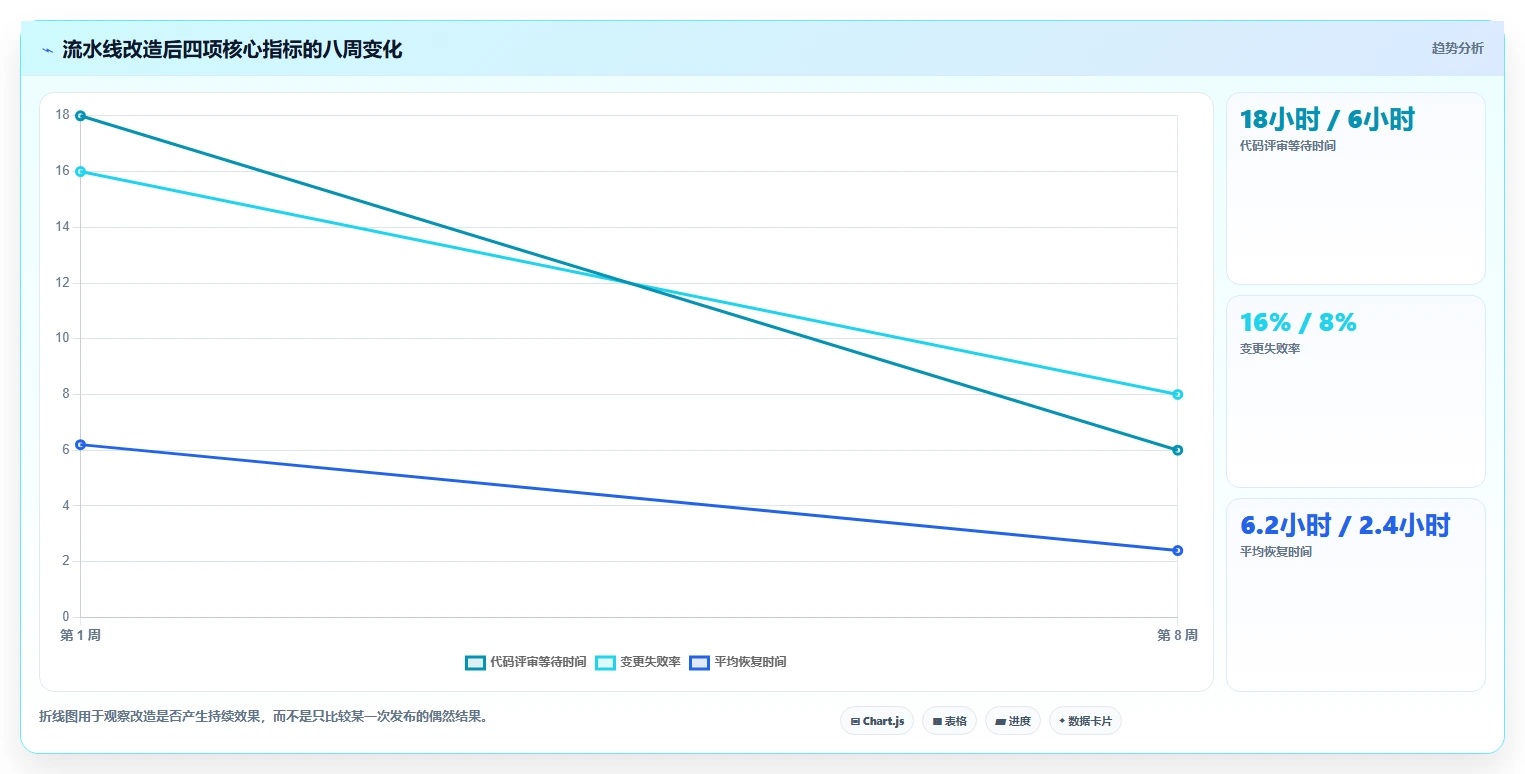Screen dimensions: 1525x774
Task: Select the 数据卡片 tag chip
Action: click(x=1085, y=721)
